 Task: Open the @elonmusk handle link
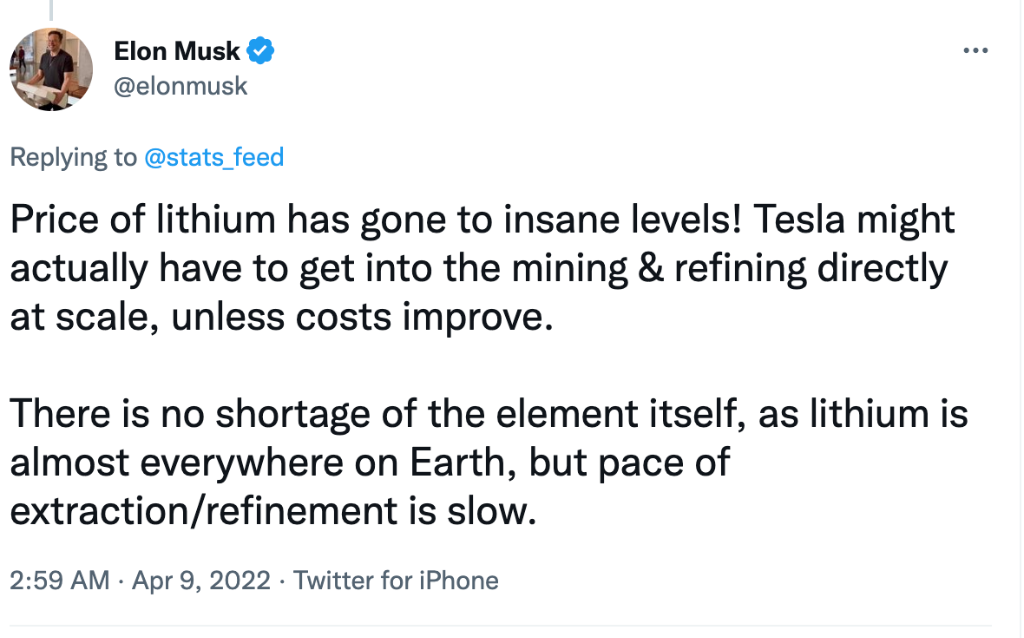[x=180, y=86]
